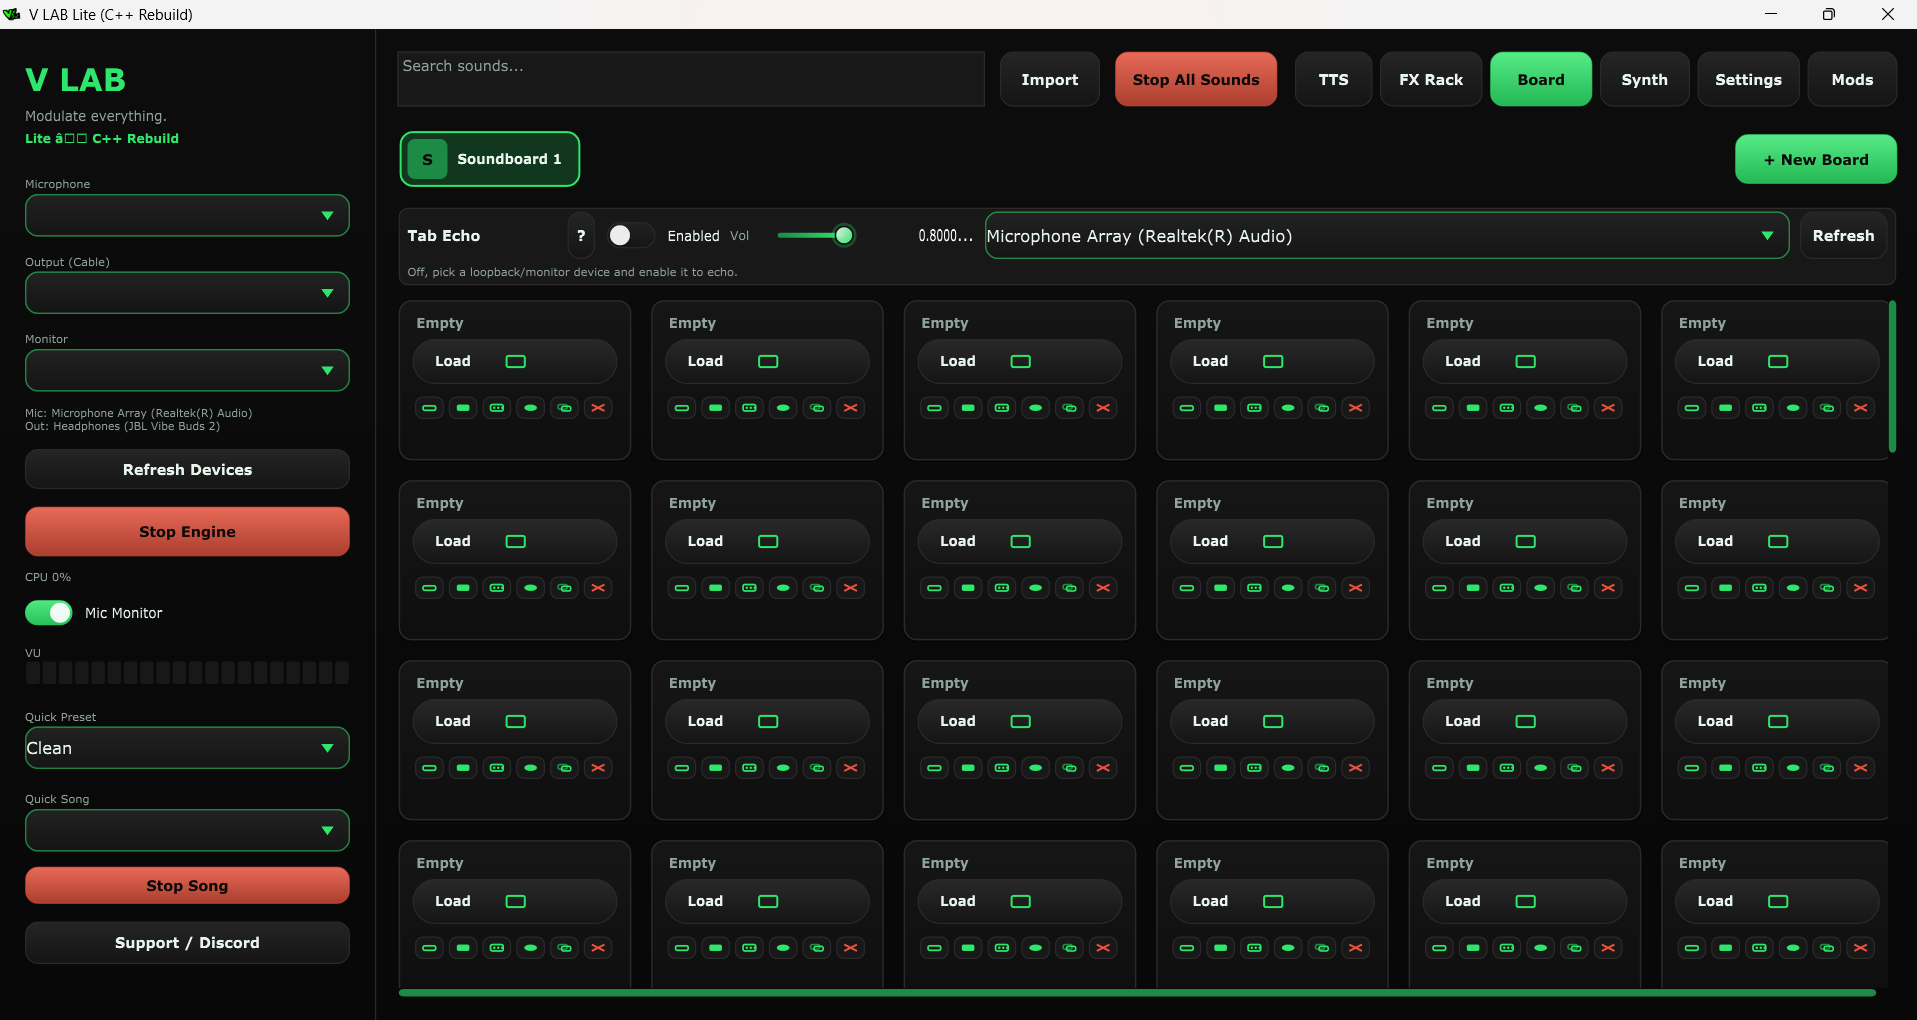Open the Settings tab
The width and height of the screenshot is (1917, 1020).
(x=1748, y=79)
